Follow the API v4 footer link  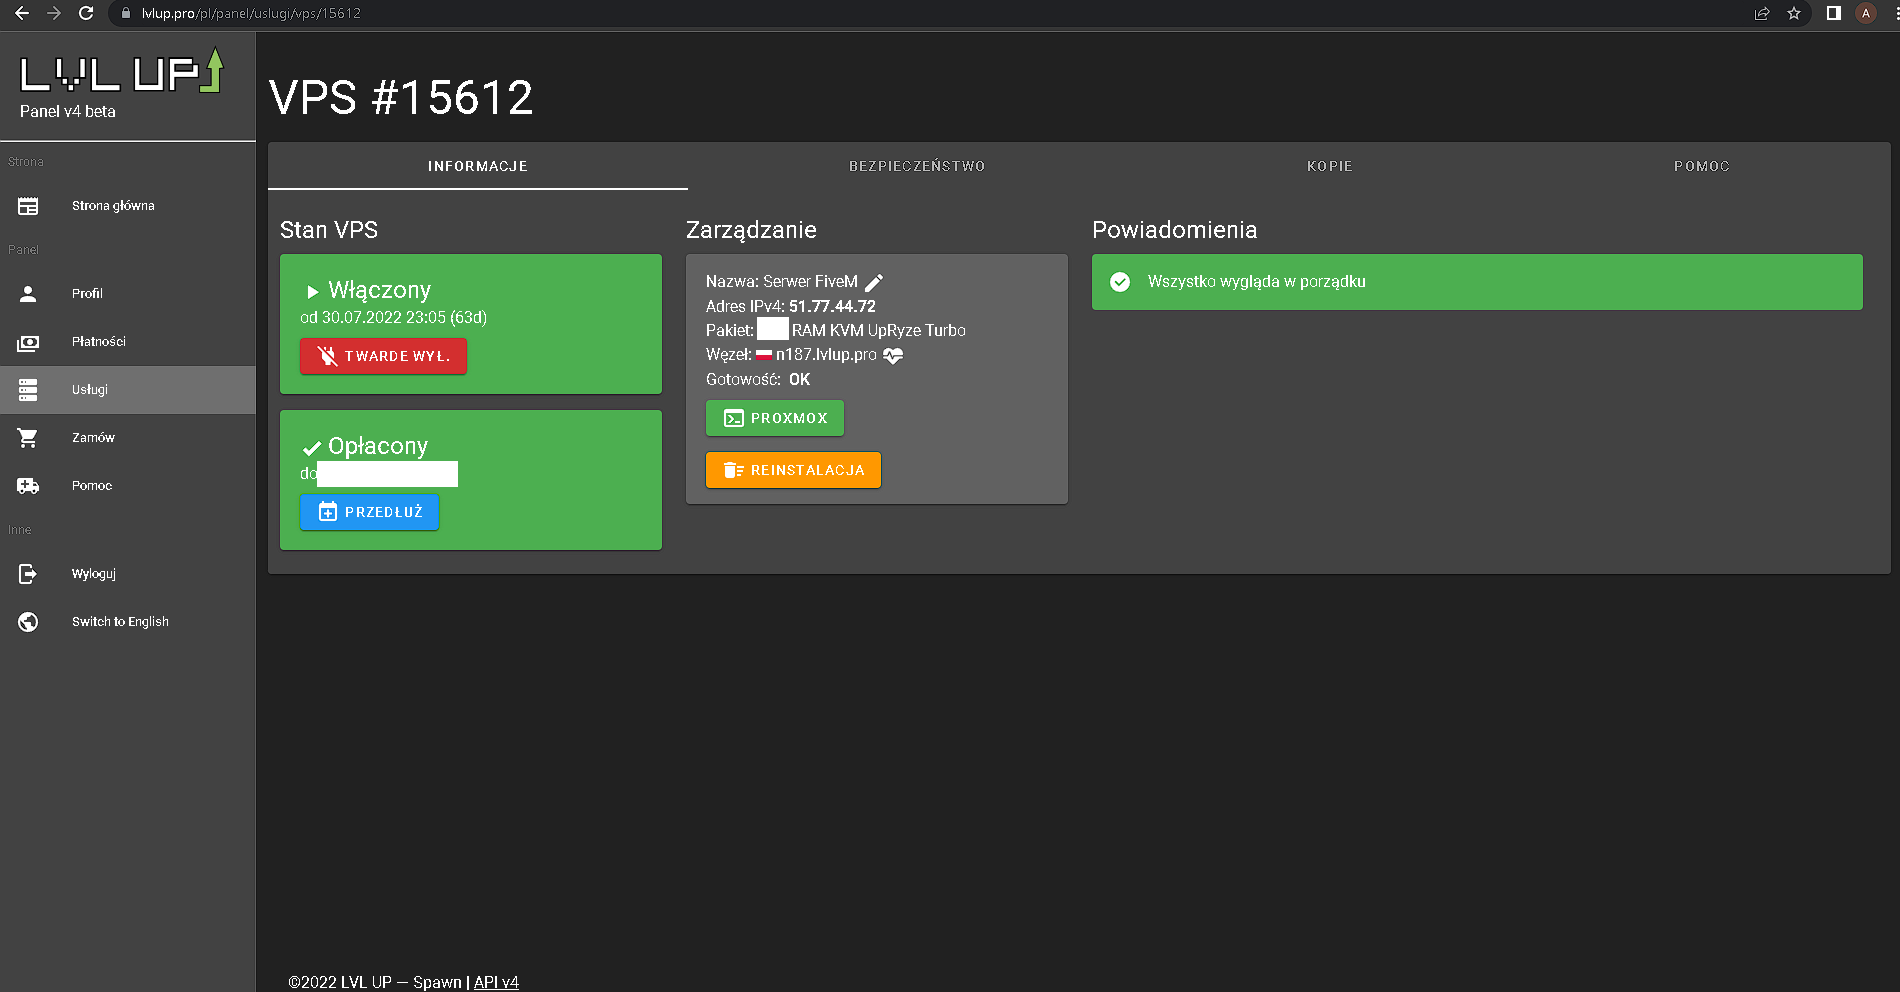(496, 982)
